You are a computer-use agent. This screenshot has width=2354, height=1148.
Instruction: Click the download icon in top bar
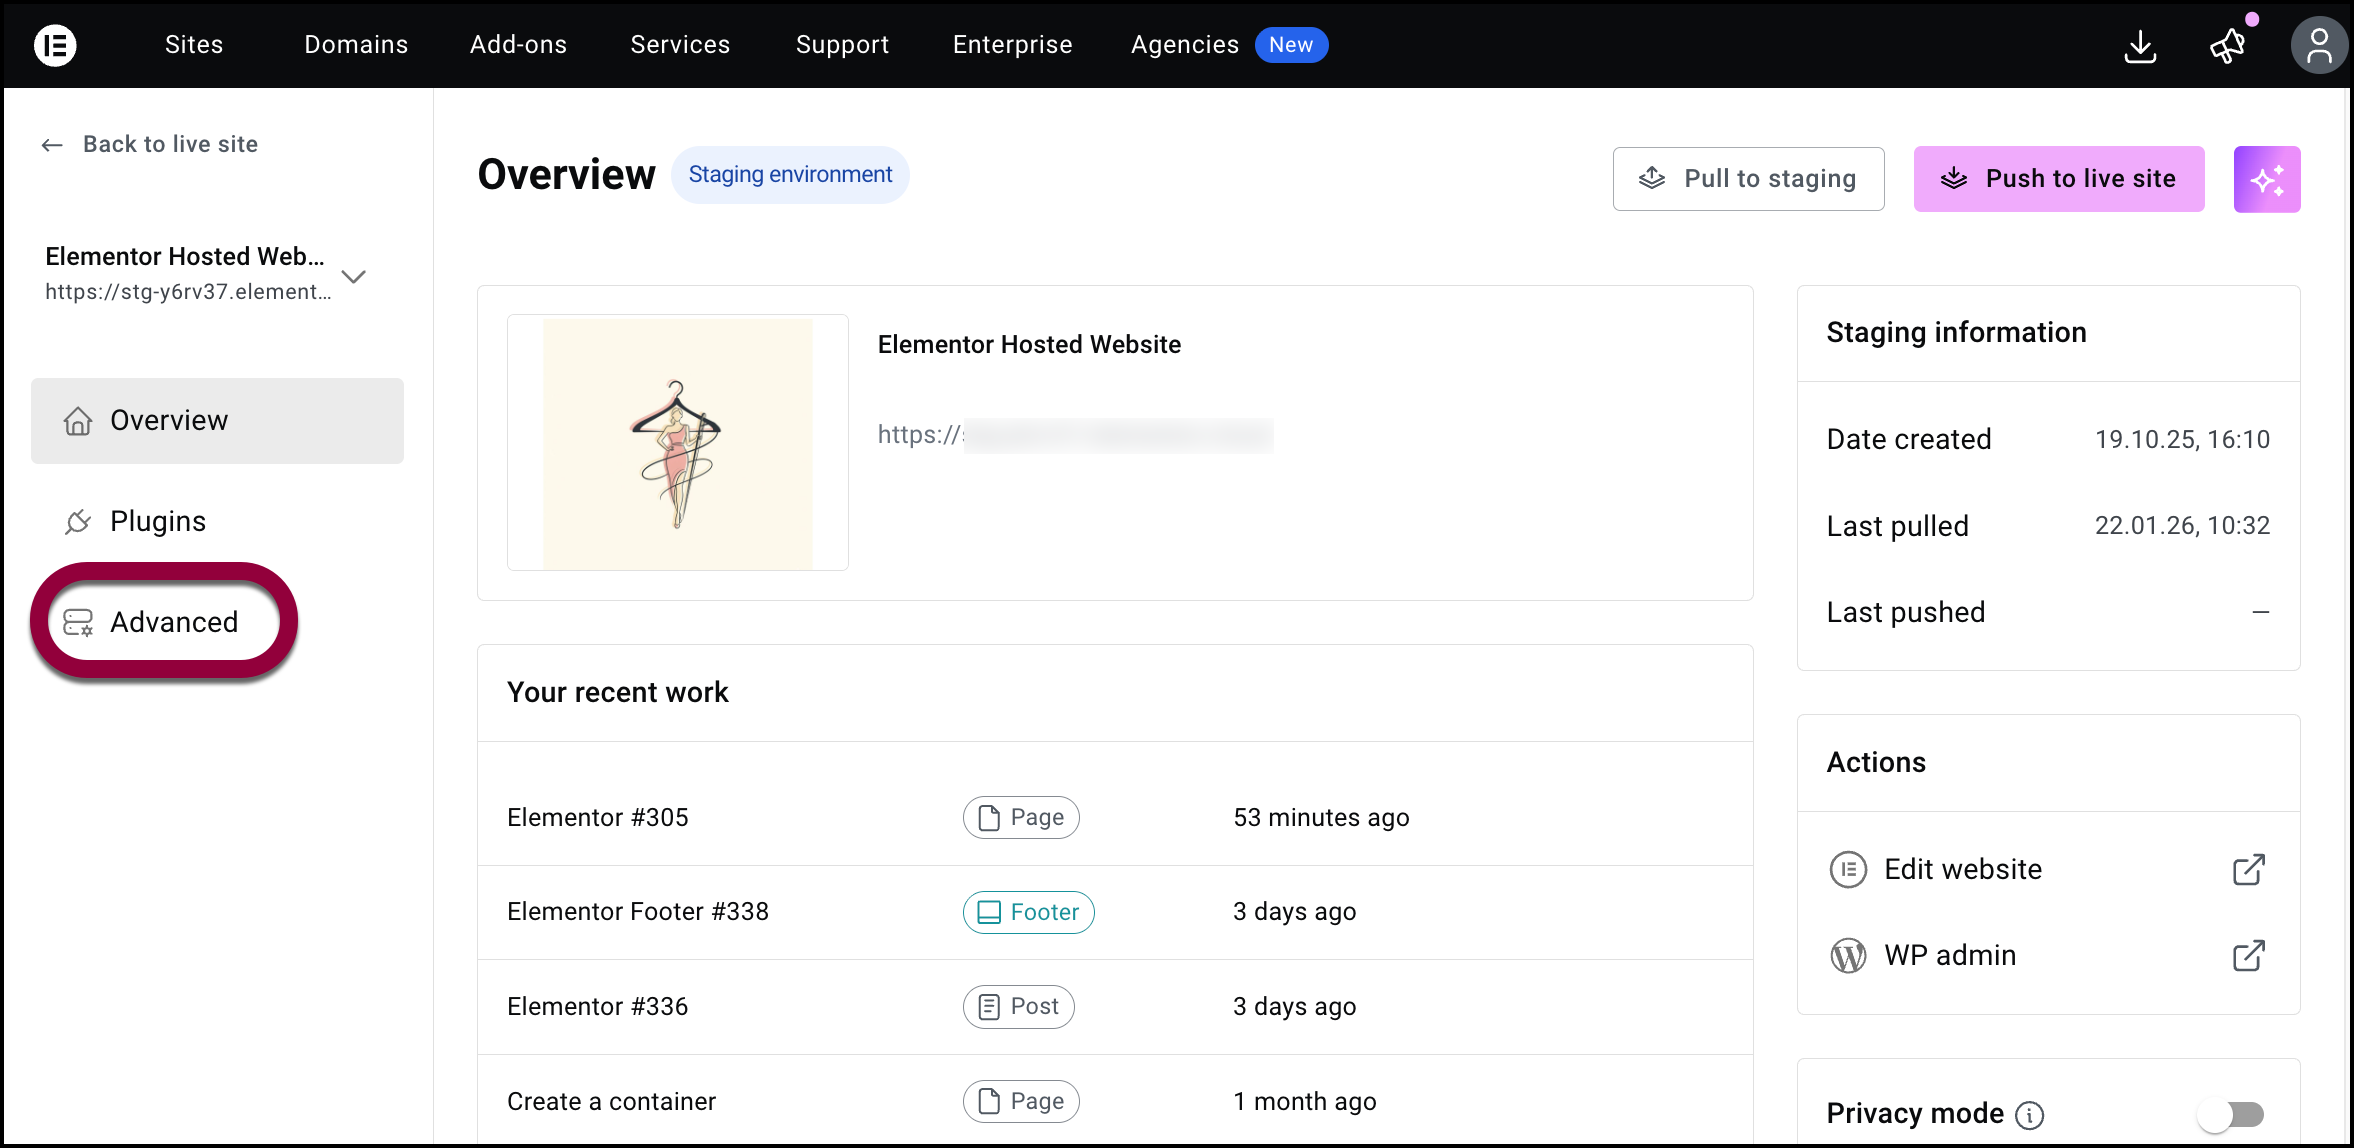click(x=2139, y=46)
